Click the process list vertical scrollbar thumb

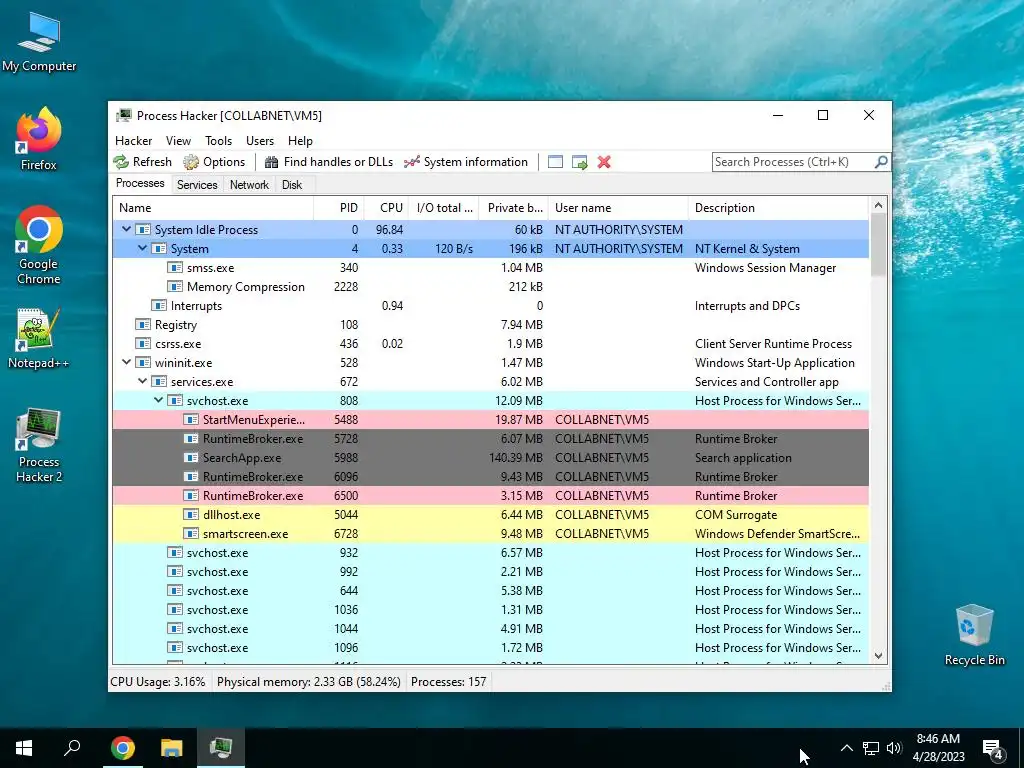(x=878, y=244)
